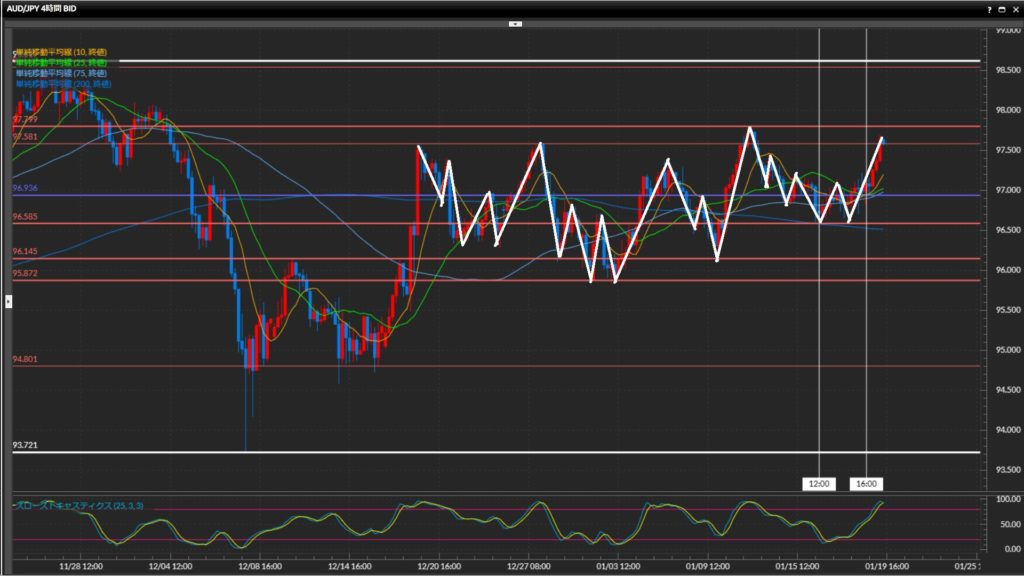1024x576 pixels.
Task: Close the AUD/JPY chart window
Action: (x=1014, y=8)
